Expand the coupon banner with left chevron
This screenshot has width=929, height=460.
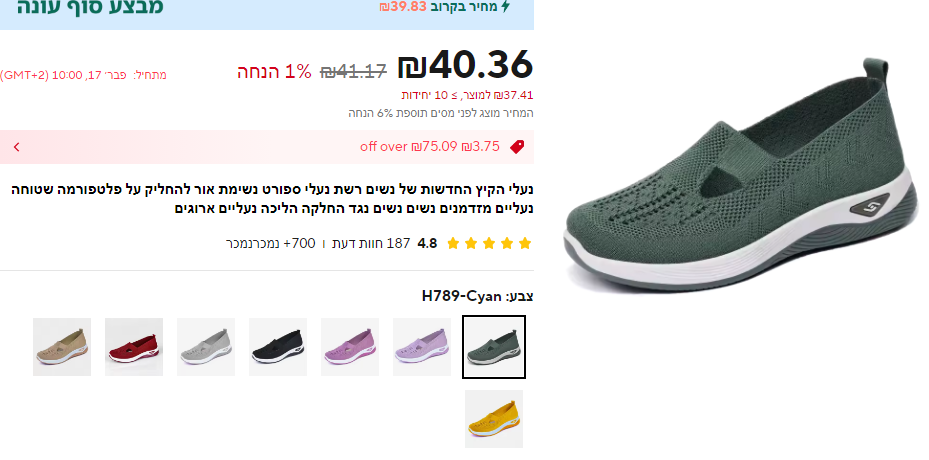pyautogui.click(x=17, y=146)
